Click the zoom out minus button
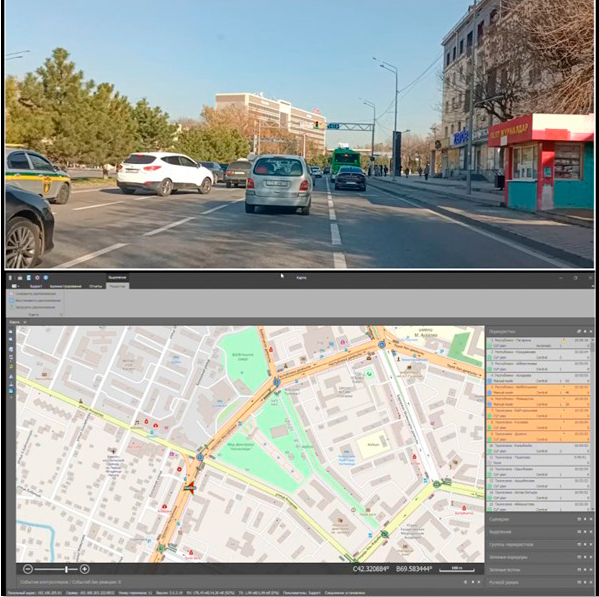The height and width of the screenshot is (597, 599). pos(28,569)
